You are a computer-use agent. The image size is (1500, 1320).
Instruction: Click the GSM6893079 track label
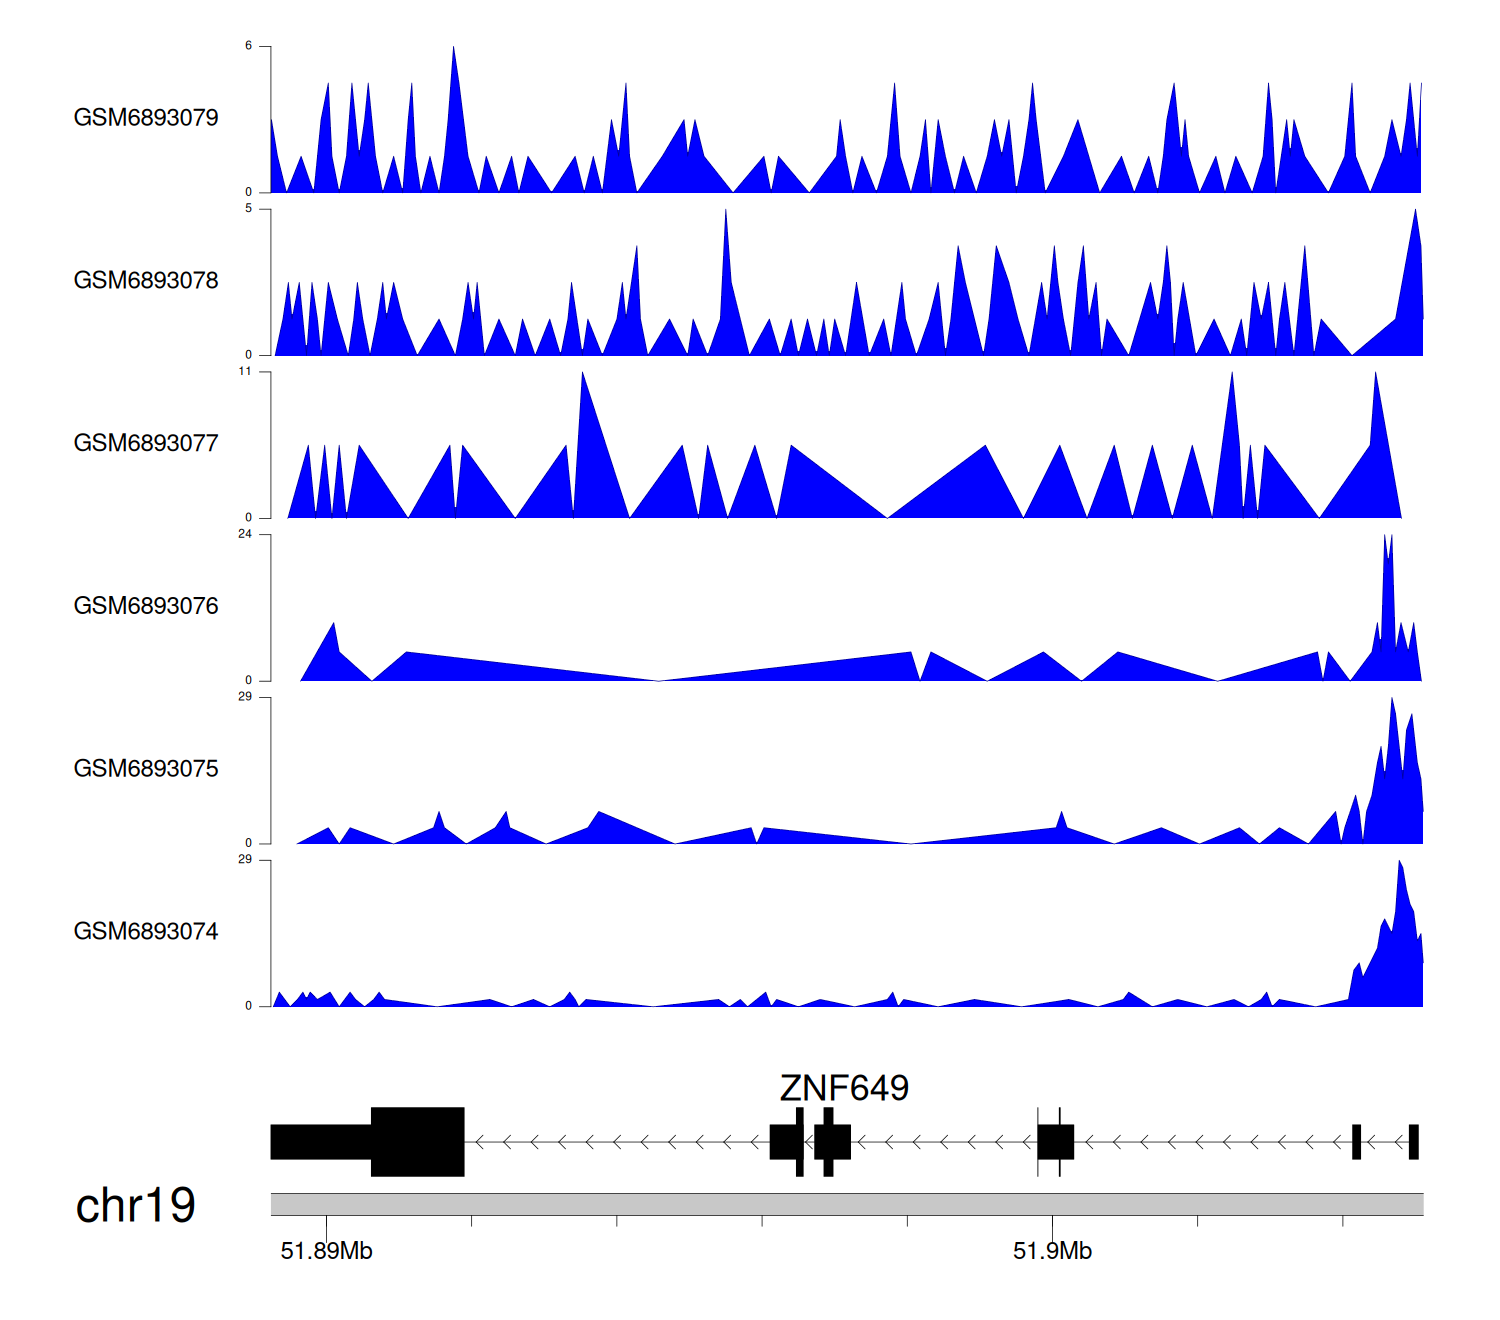click(146, 118)
